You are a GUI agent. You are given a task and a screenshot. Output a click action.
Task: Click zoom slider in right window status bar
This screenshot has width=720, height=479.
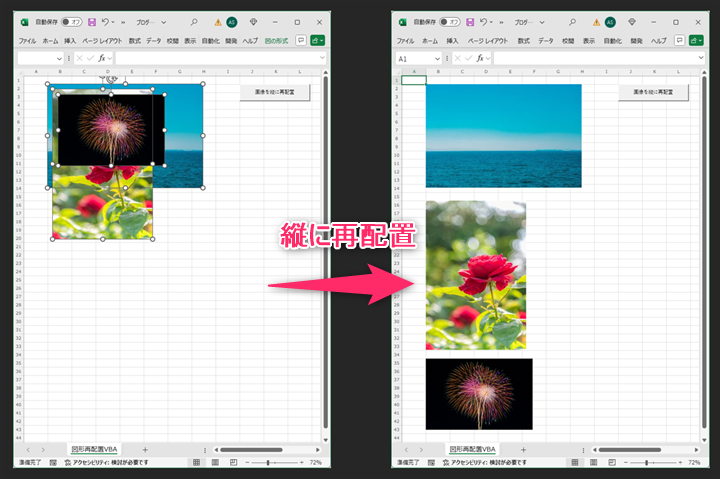(648, 463)
